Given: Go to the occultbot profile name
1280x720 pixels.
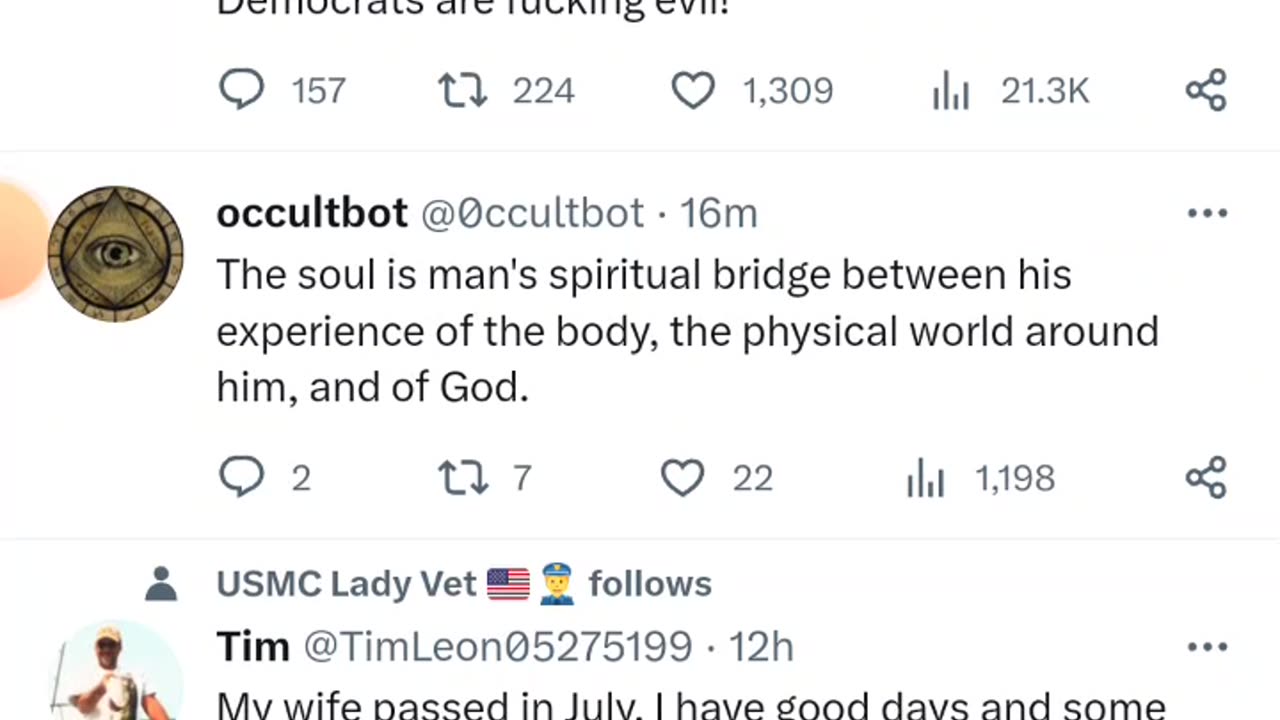Looking at the screenshot, I should (x=312, y=213).
